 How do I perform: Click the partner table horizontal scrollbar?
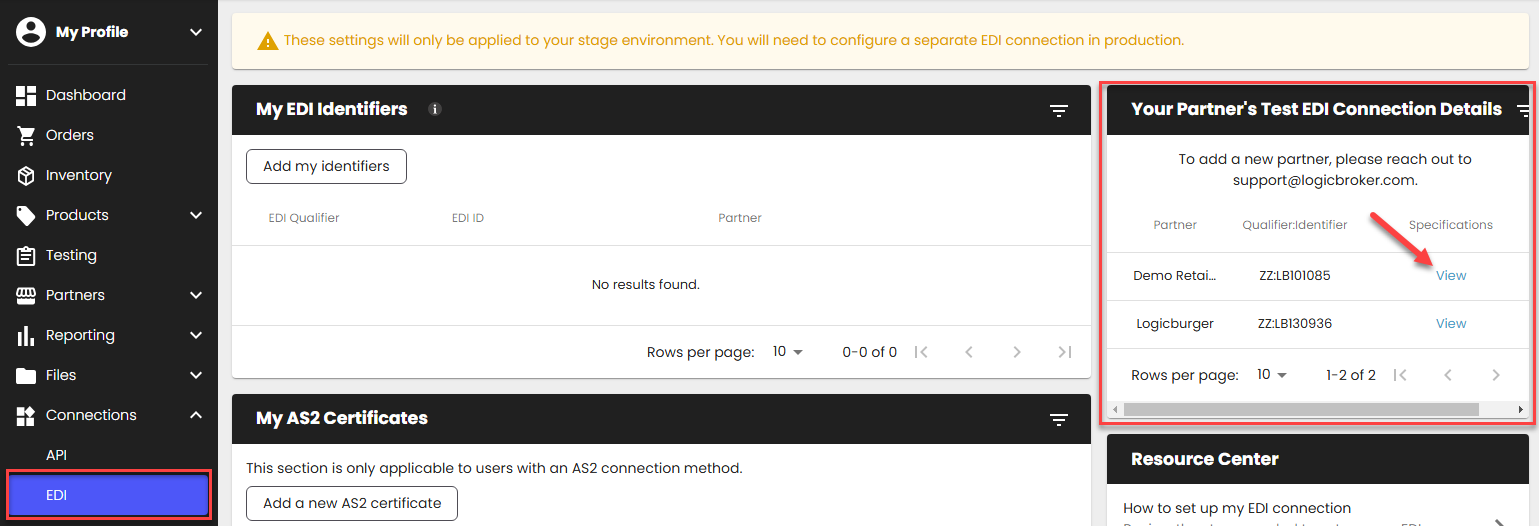(1300, 409)
